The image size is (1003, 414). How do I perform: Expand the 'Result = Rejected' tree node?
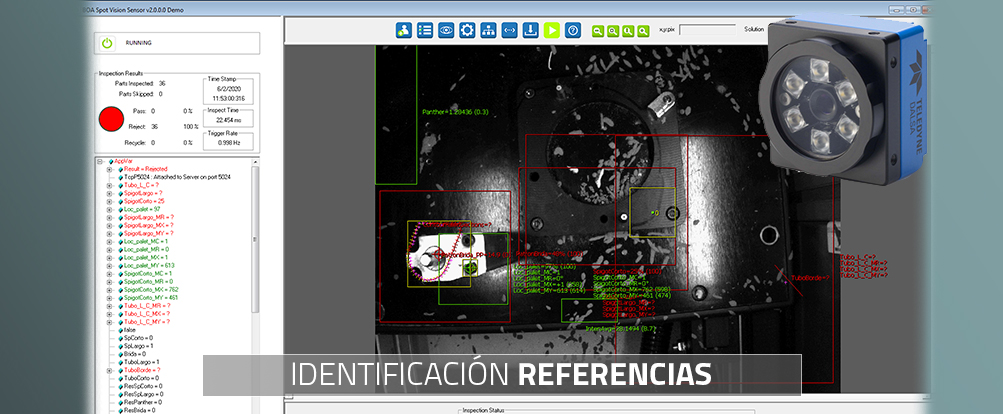tap(108, 169)
